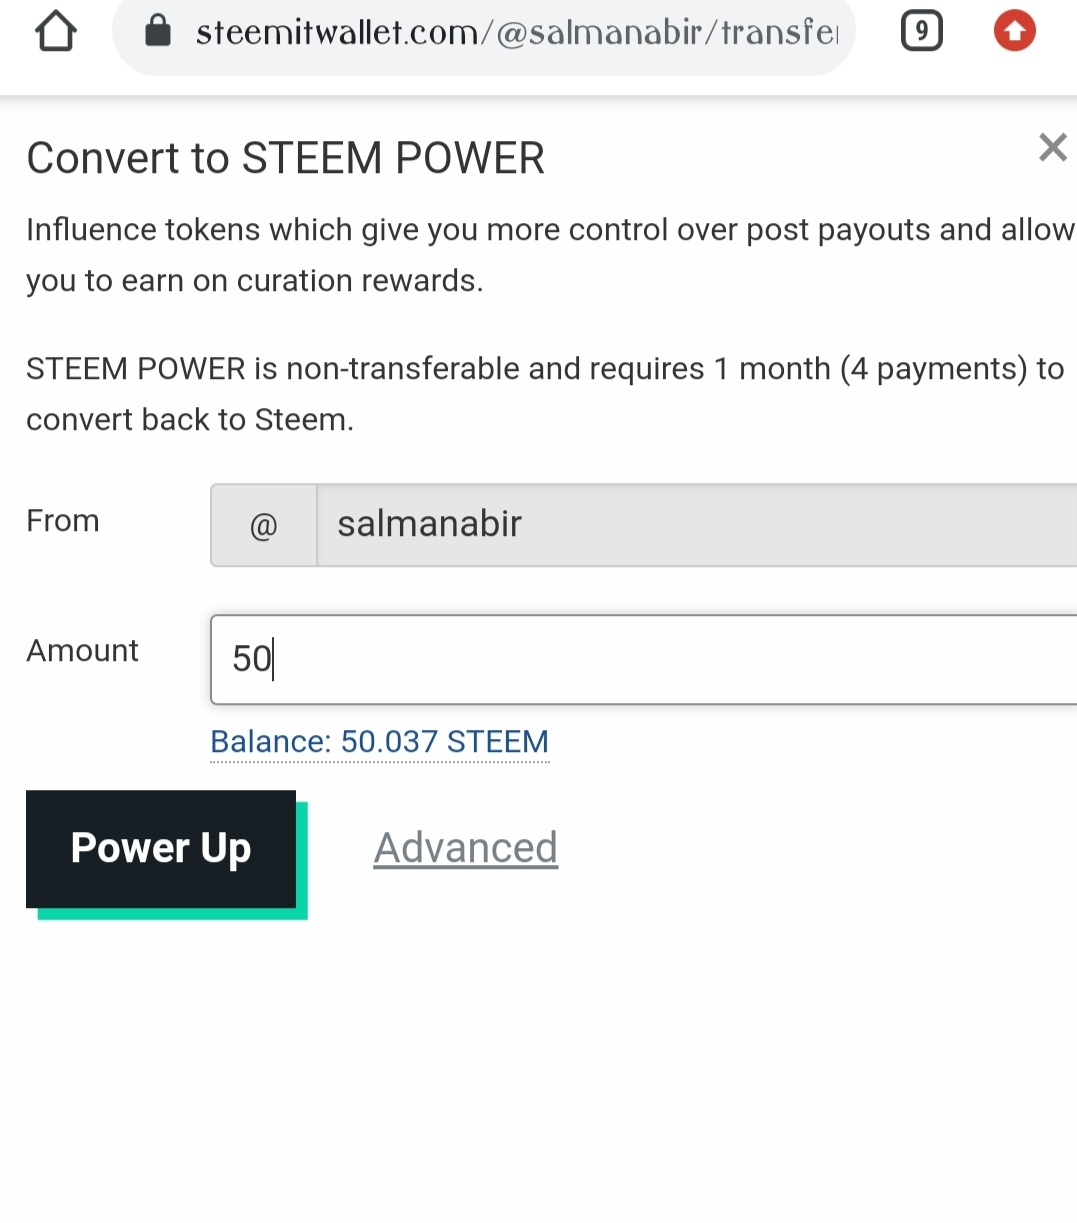
Task: Click the Convert to STEEM POWER heading
Action: [x=285, y=158]
